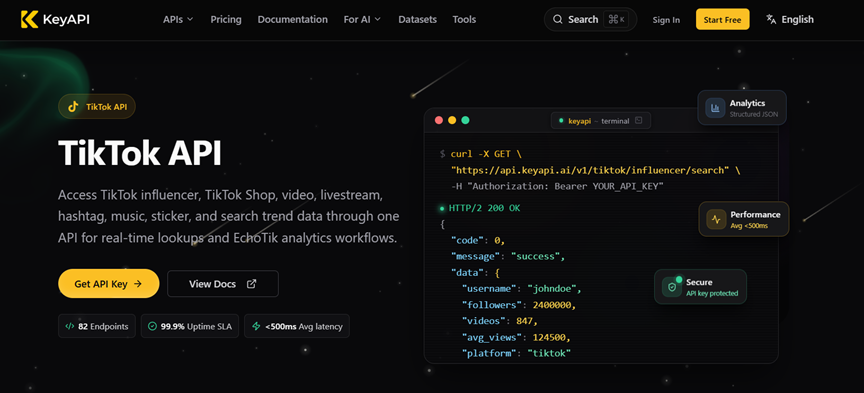Viewport: 864px width, 393px height.
Task: Click the ⌘K shortcut badge
Action: click(x=617, y=19)
